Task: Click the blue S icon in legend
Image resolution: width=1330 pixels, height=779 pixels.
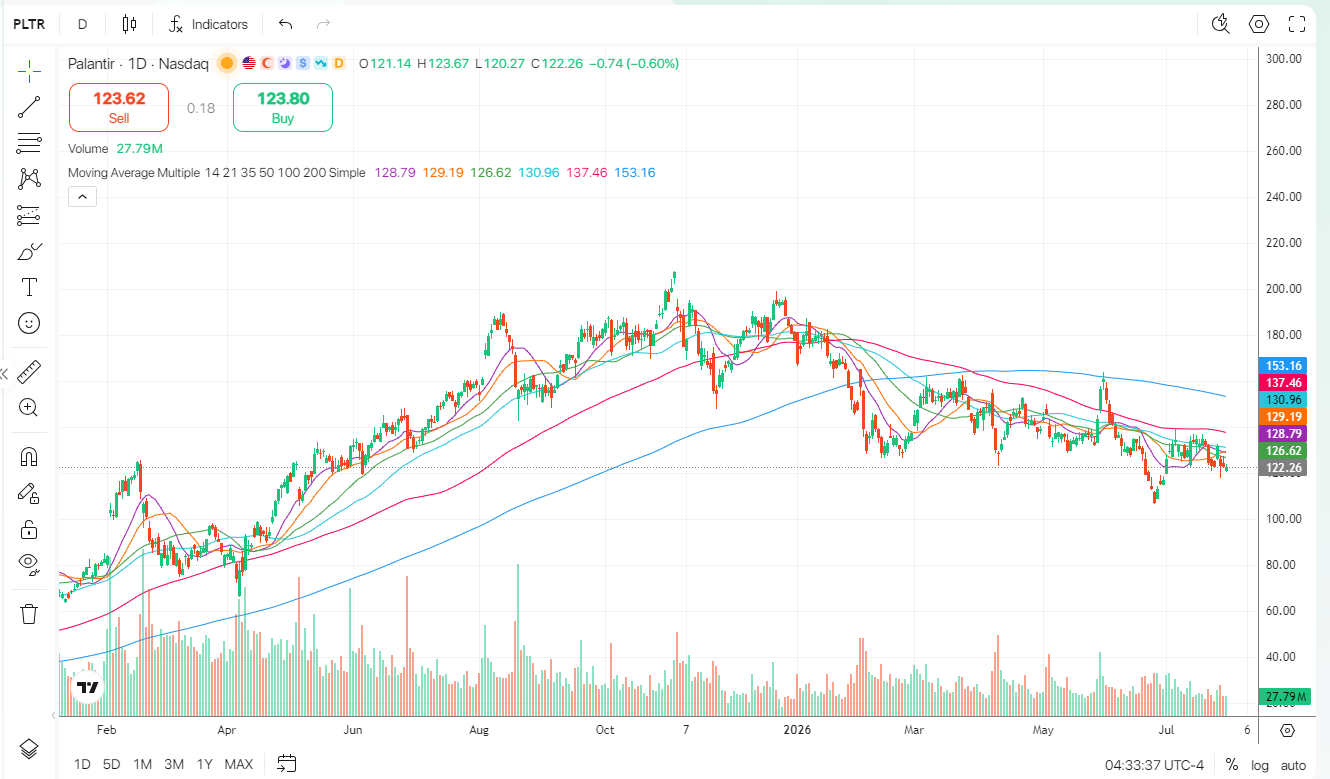Action: click(x=303, y=63)
